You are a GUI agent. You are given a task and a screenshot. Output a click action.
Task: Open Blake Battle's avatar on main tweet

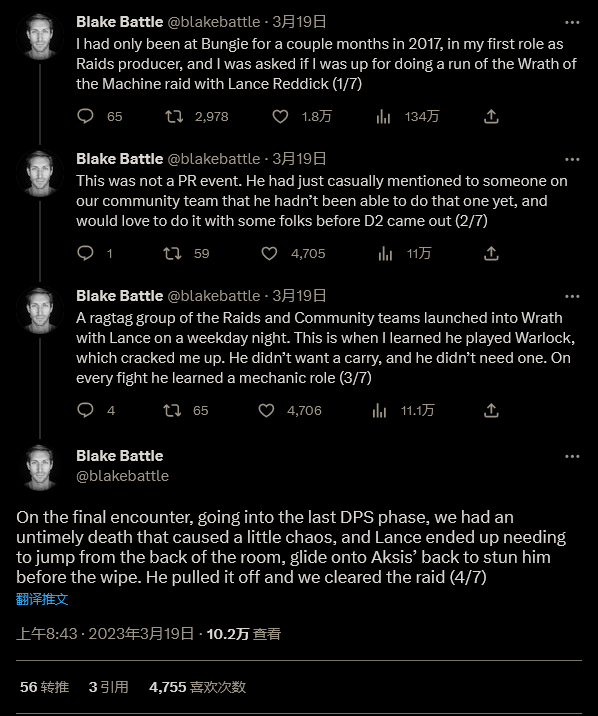click(x=40, y=467)
